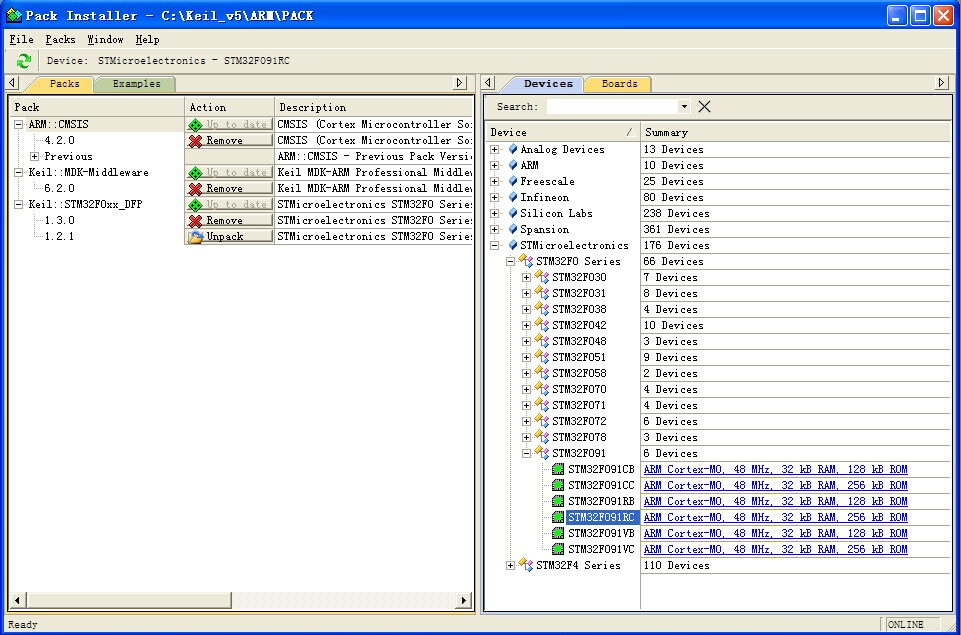Open the search field dropdown arrow
The image size is (961, 635).
coord(684,107)
